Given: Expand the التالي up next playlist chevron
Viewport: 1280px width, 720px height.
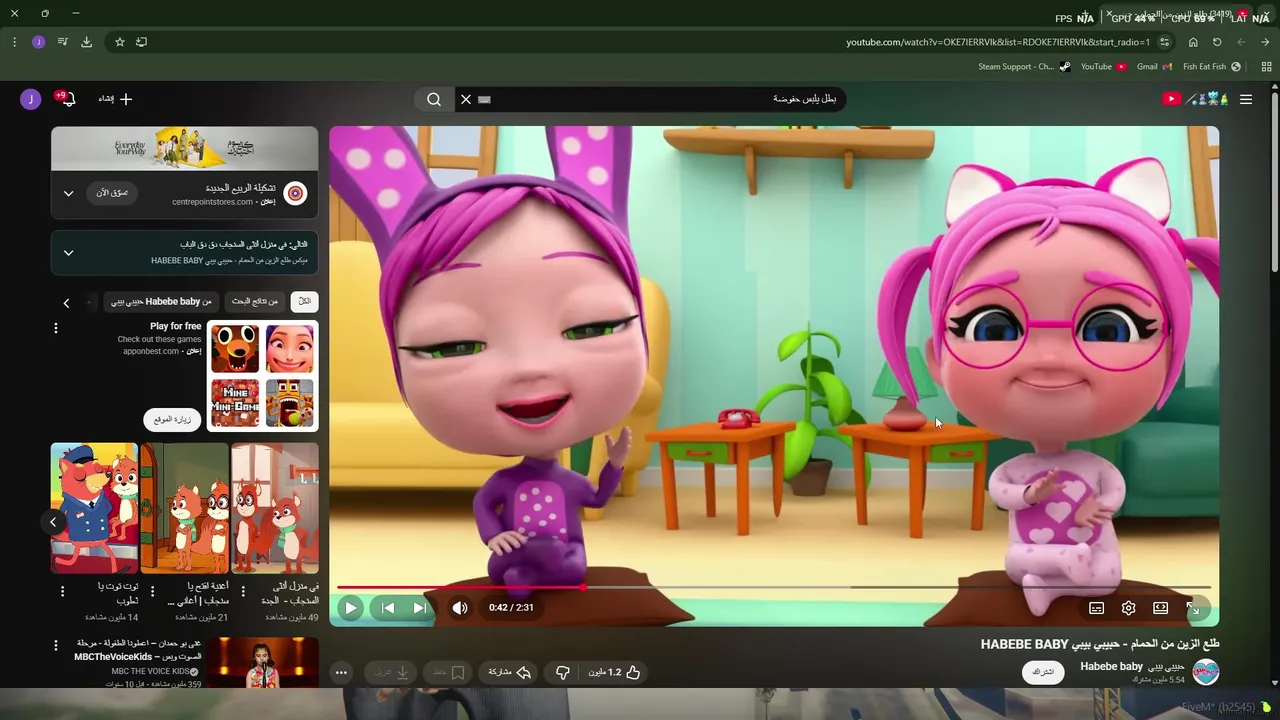Looking at the screenshot, I should [68, 252].
